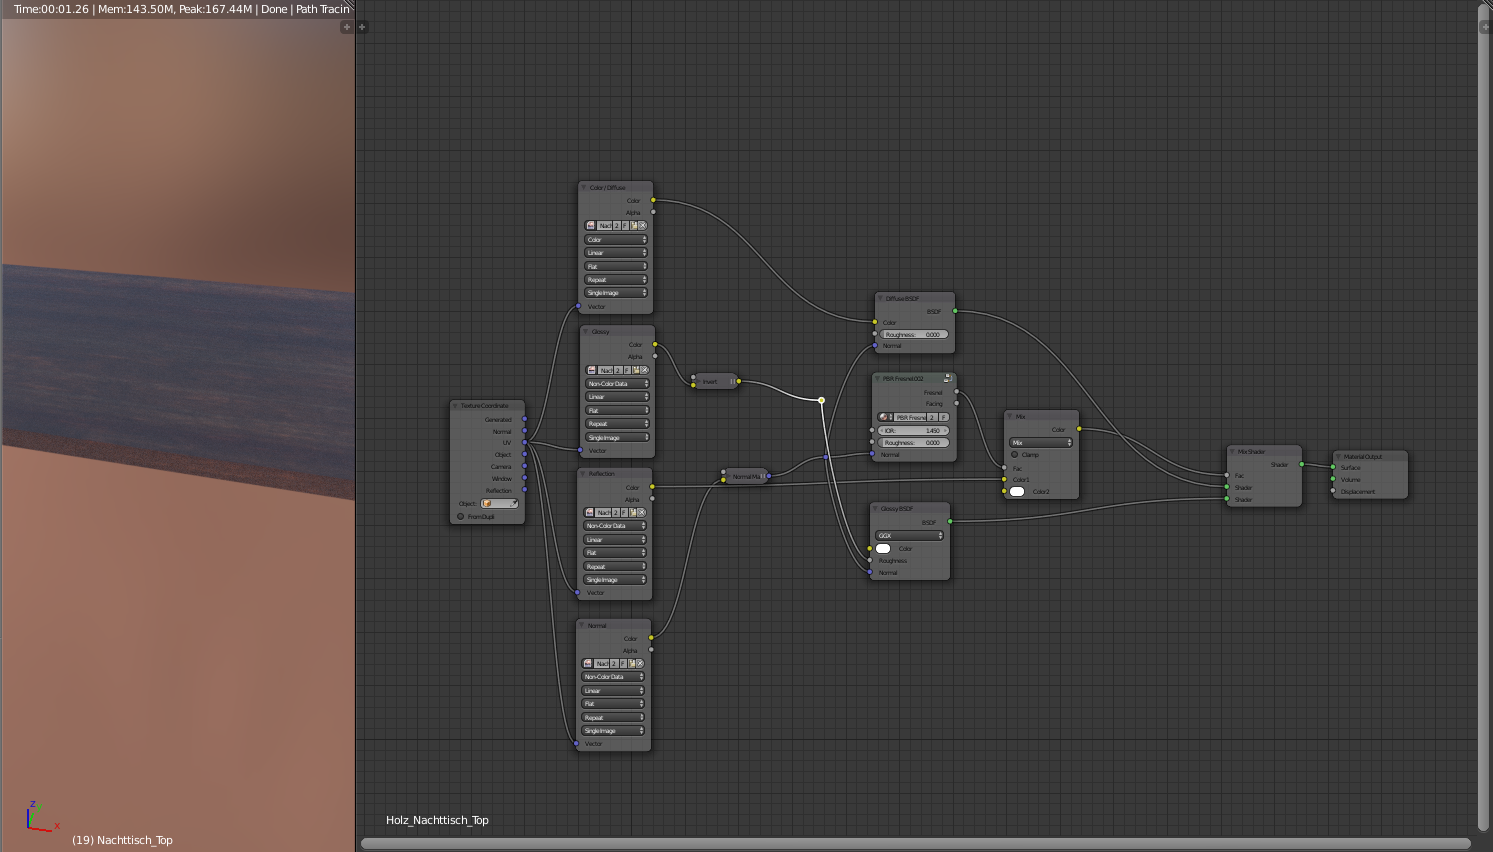Toggle From Dupli in Texture Coordinate node

point(460,516)
